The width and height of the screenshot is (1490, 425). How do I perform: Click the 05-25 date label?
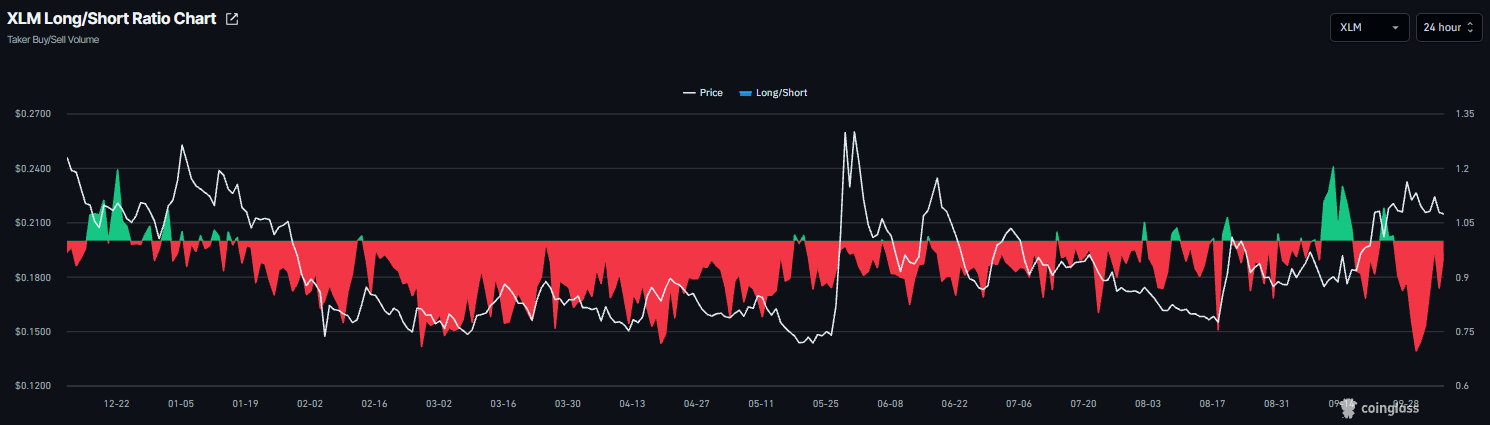pos(825,404)
